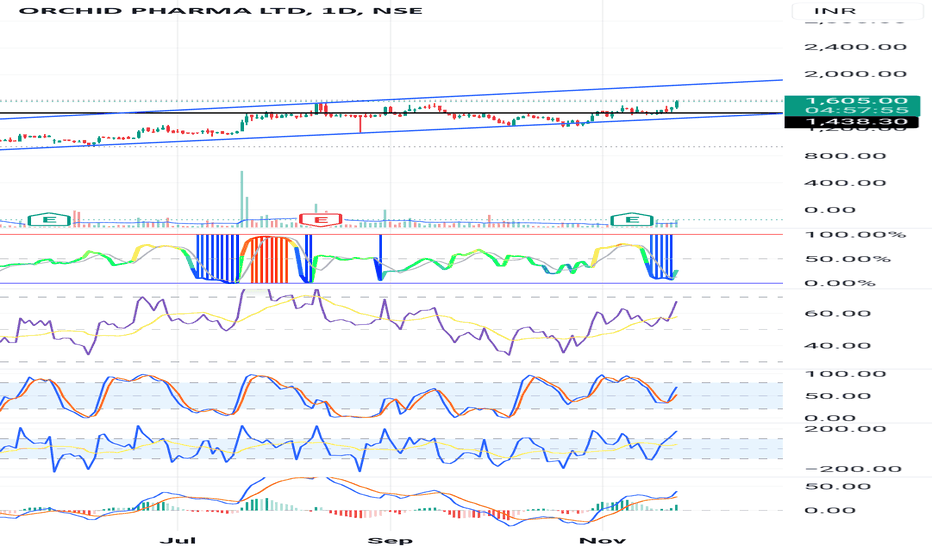
Task: Click the 2,000.00 price axis label
Action: tap(855, 74)
